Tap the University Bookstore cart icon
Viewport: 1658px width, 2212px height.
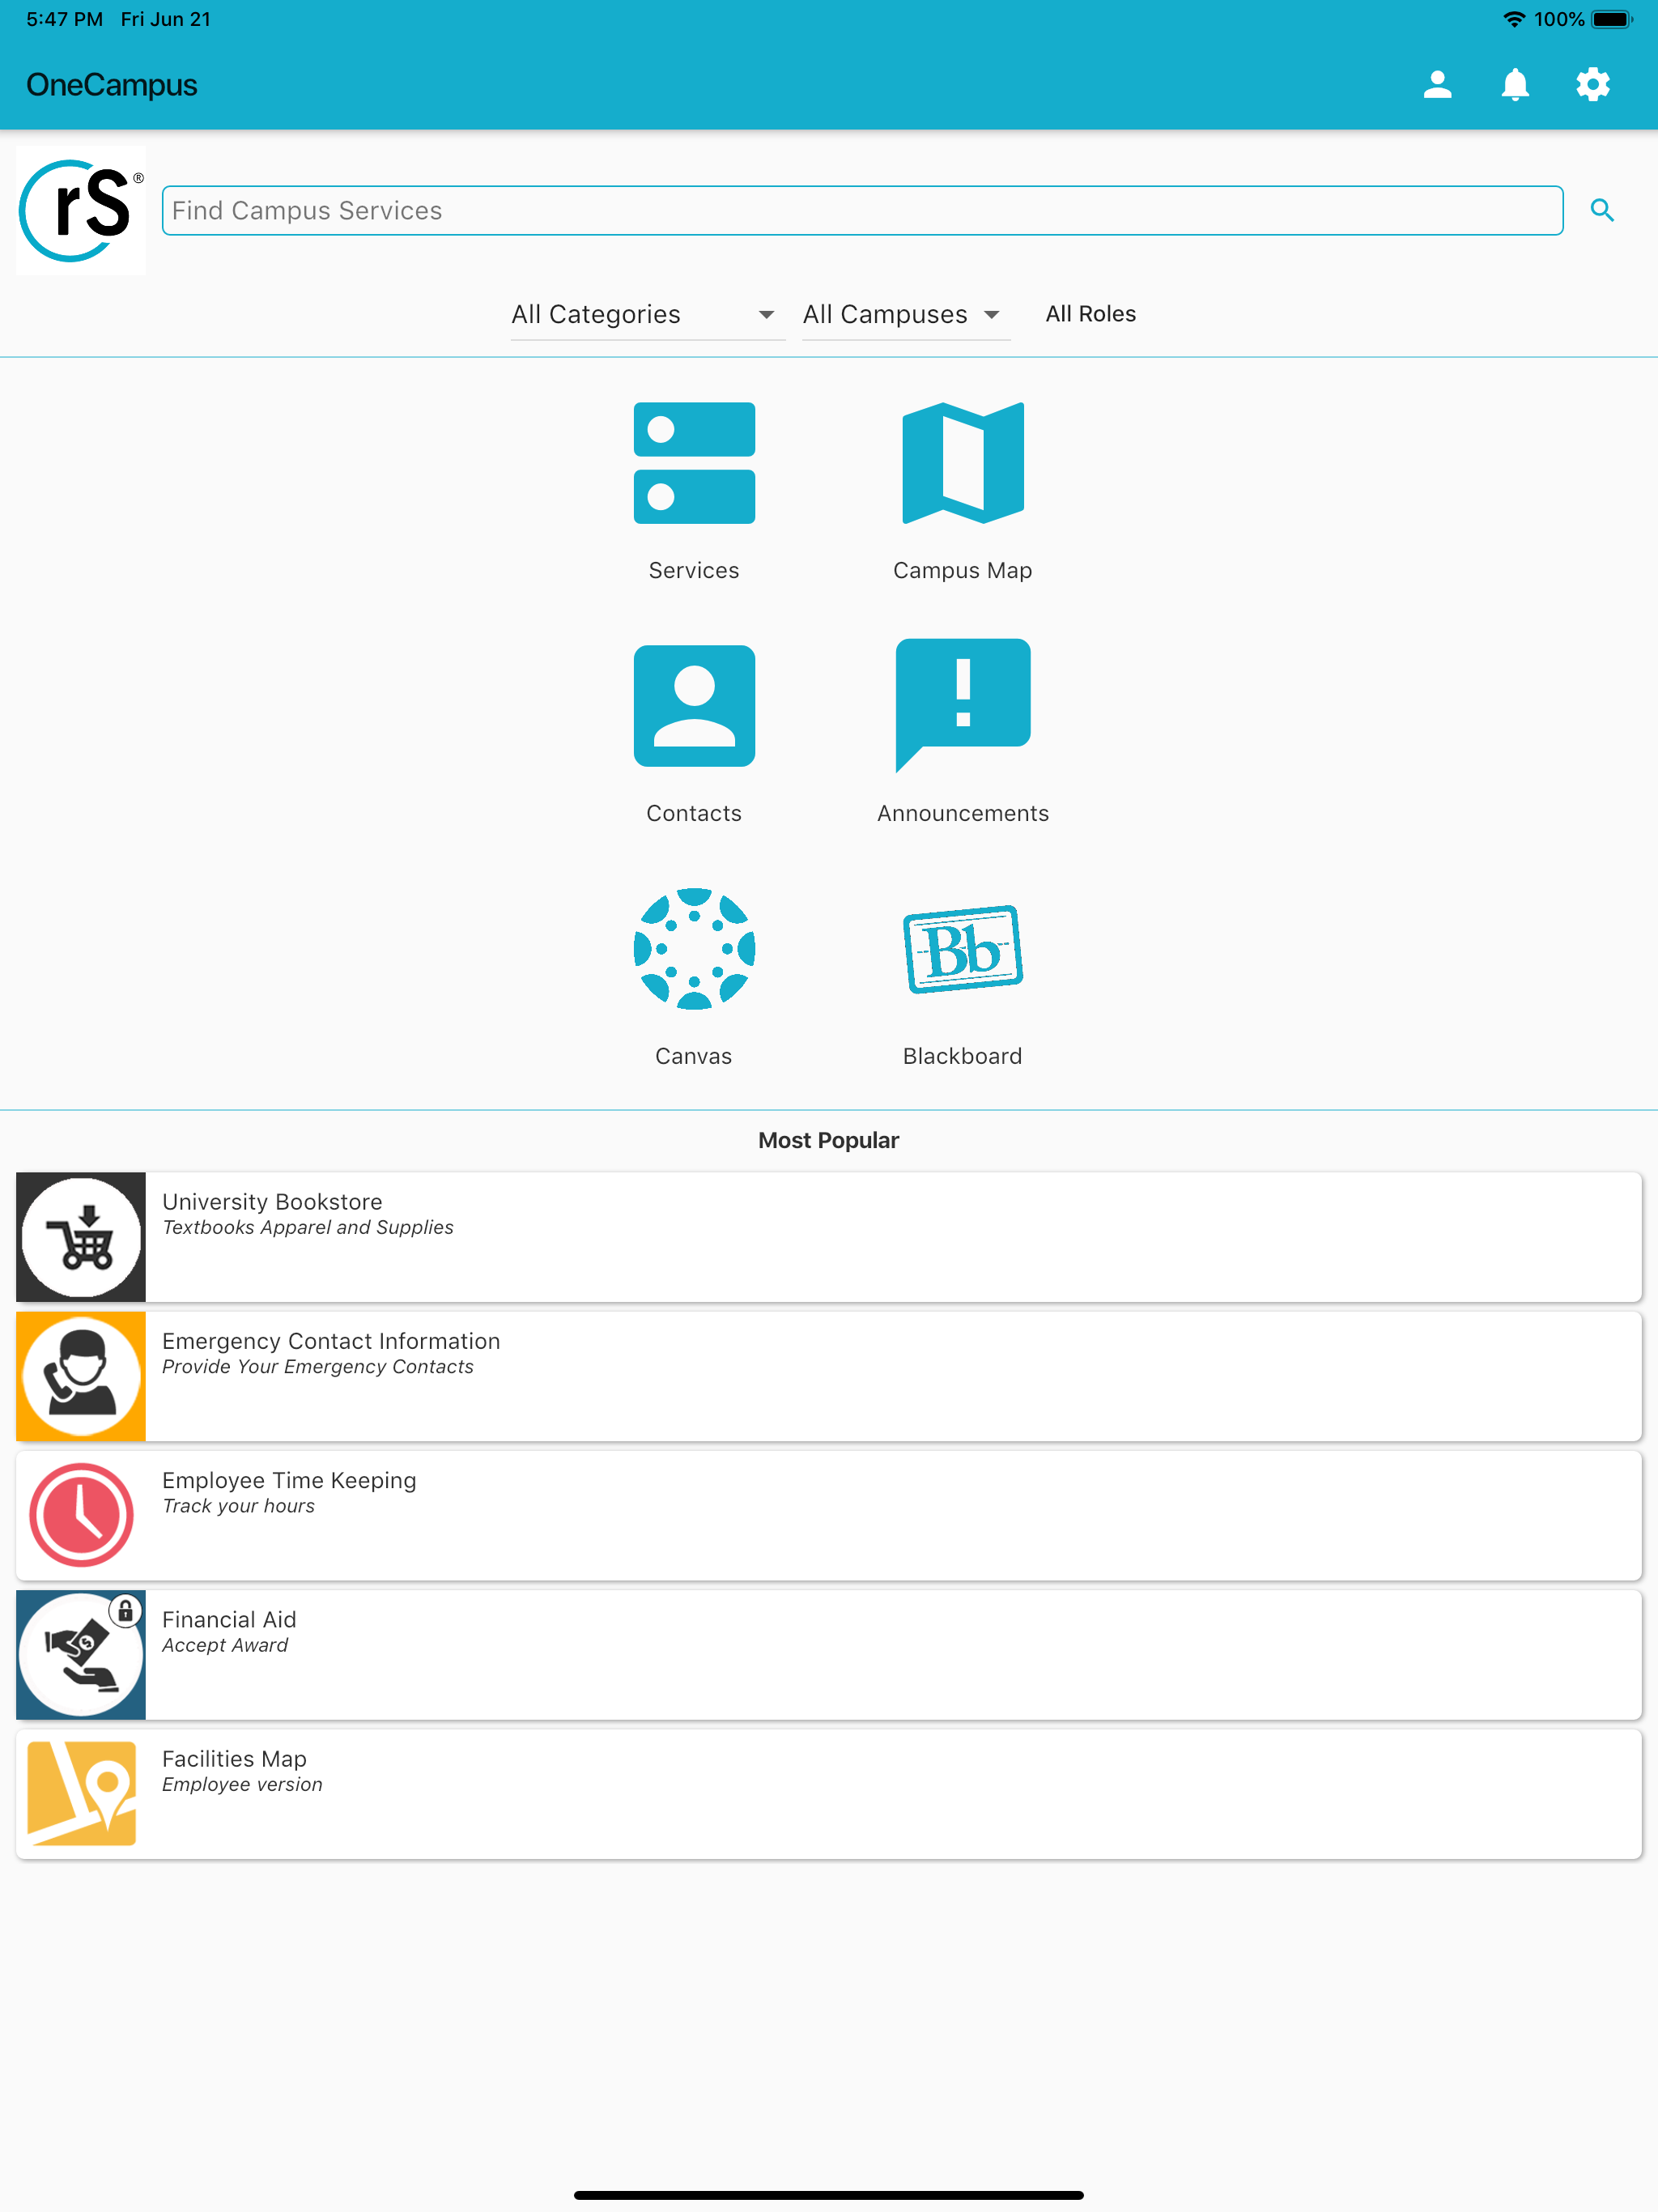[x=81, y=1237]
